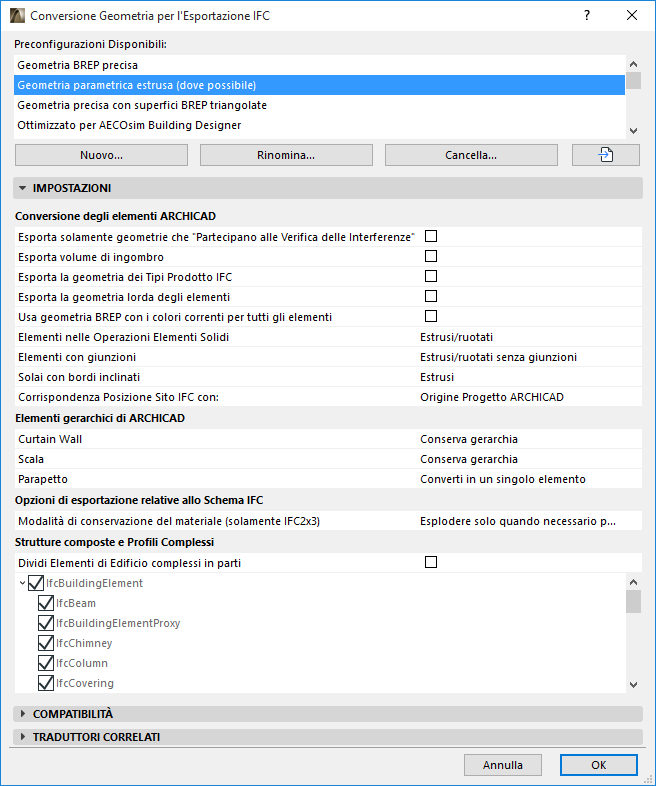The width and height of the screenshot is (656, 786).
Task: Select 'Geometria BREP precisa' preset
Action: tap(320, 65)
